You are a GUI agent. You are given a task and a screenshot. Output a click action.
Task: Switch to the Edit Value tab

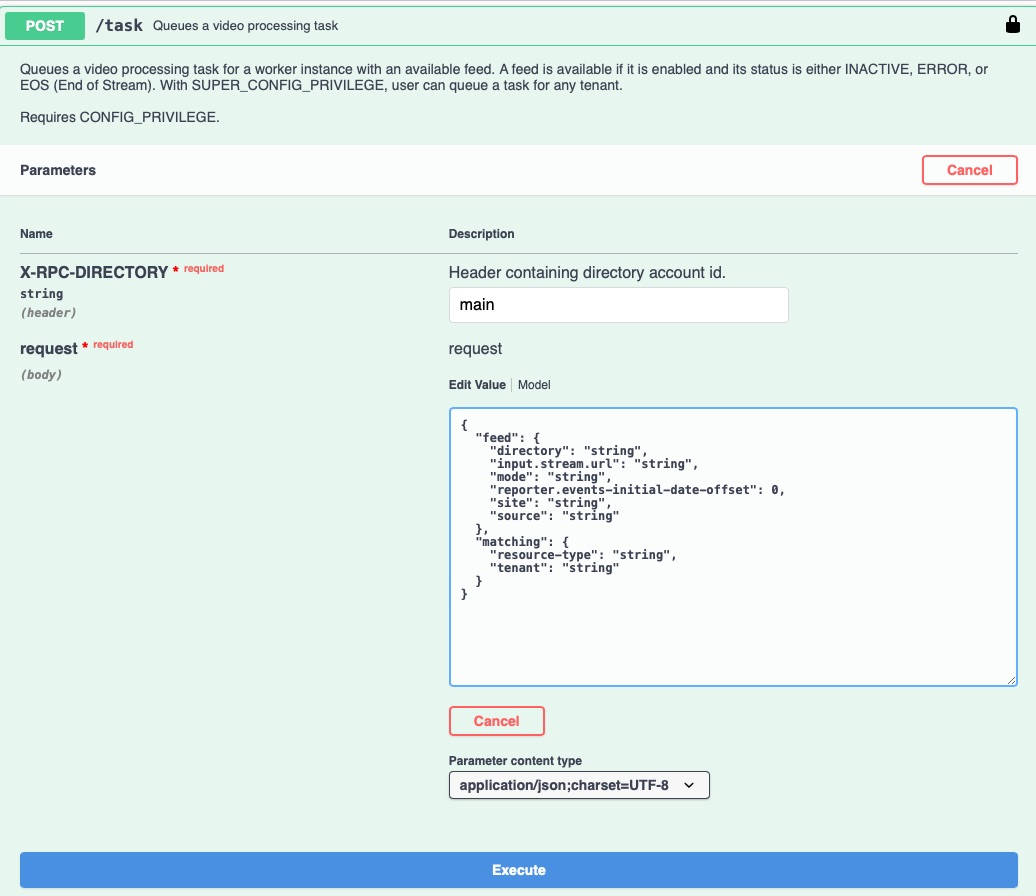(x=477, y=385)
